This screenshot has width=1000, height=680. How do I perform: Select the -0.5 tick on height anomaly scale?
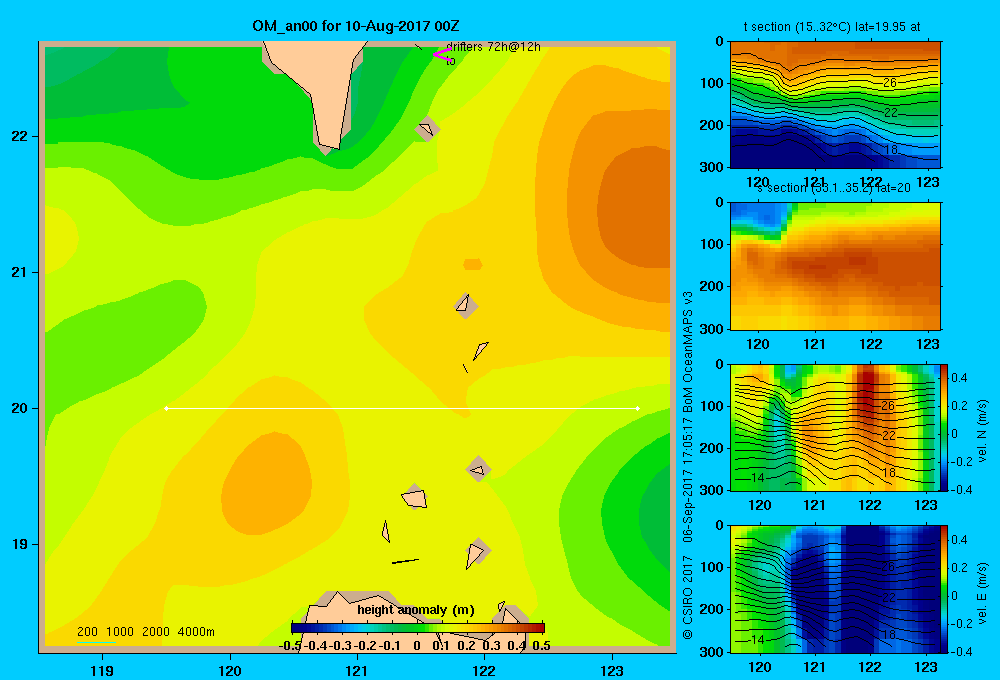point(291,646)
